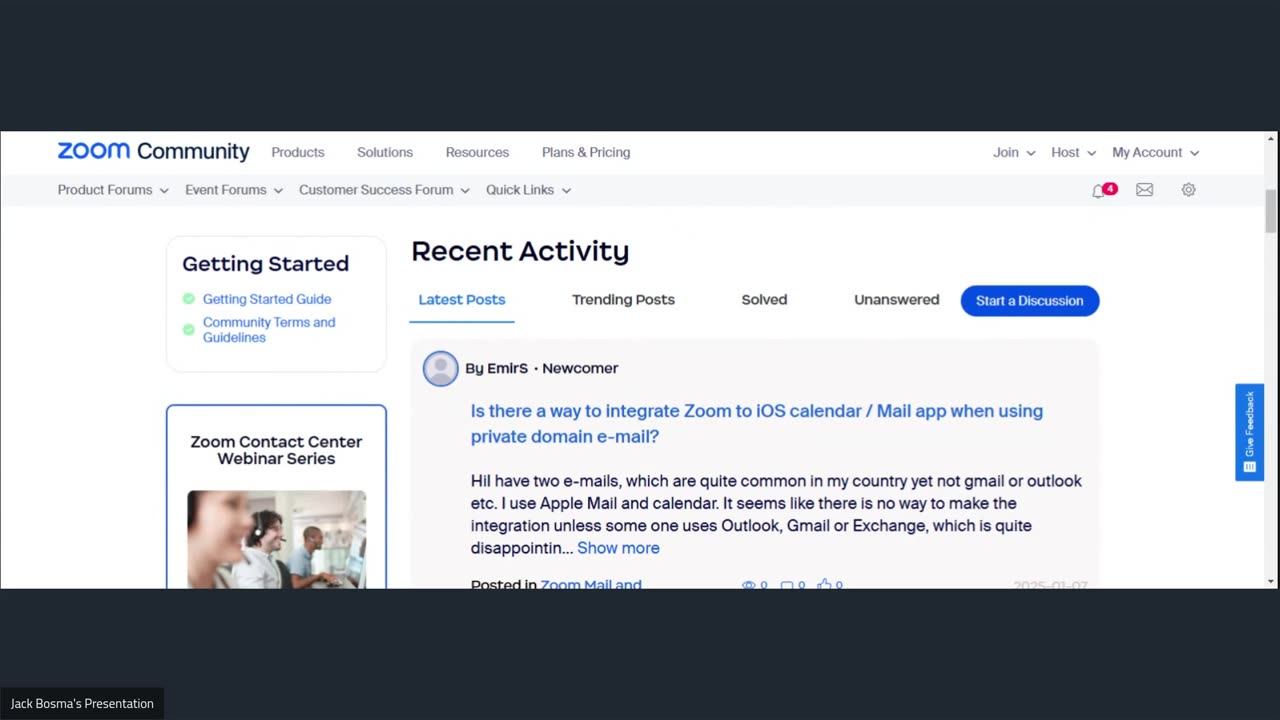Open the Zoom Mail and category link
Viewport: 1280px width, 720px height.
pyautogui.click(x=591, y=584)
